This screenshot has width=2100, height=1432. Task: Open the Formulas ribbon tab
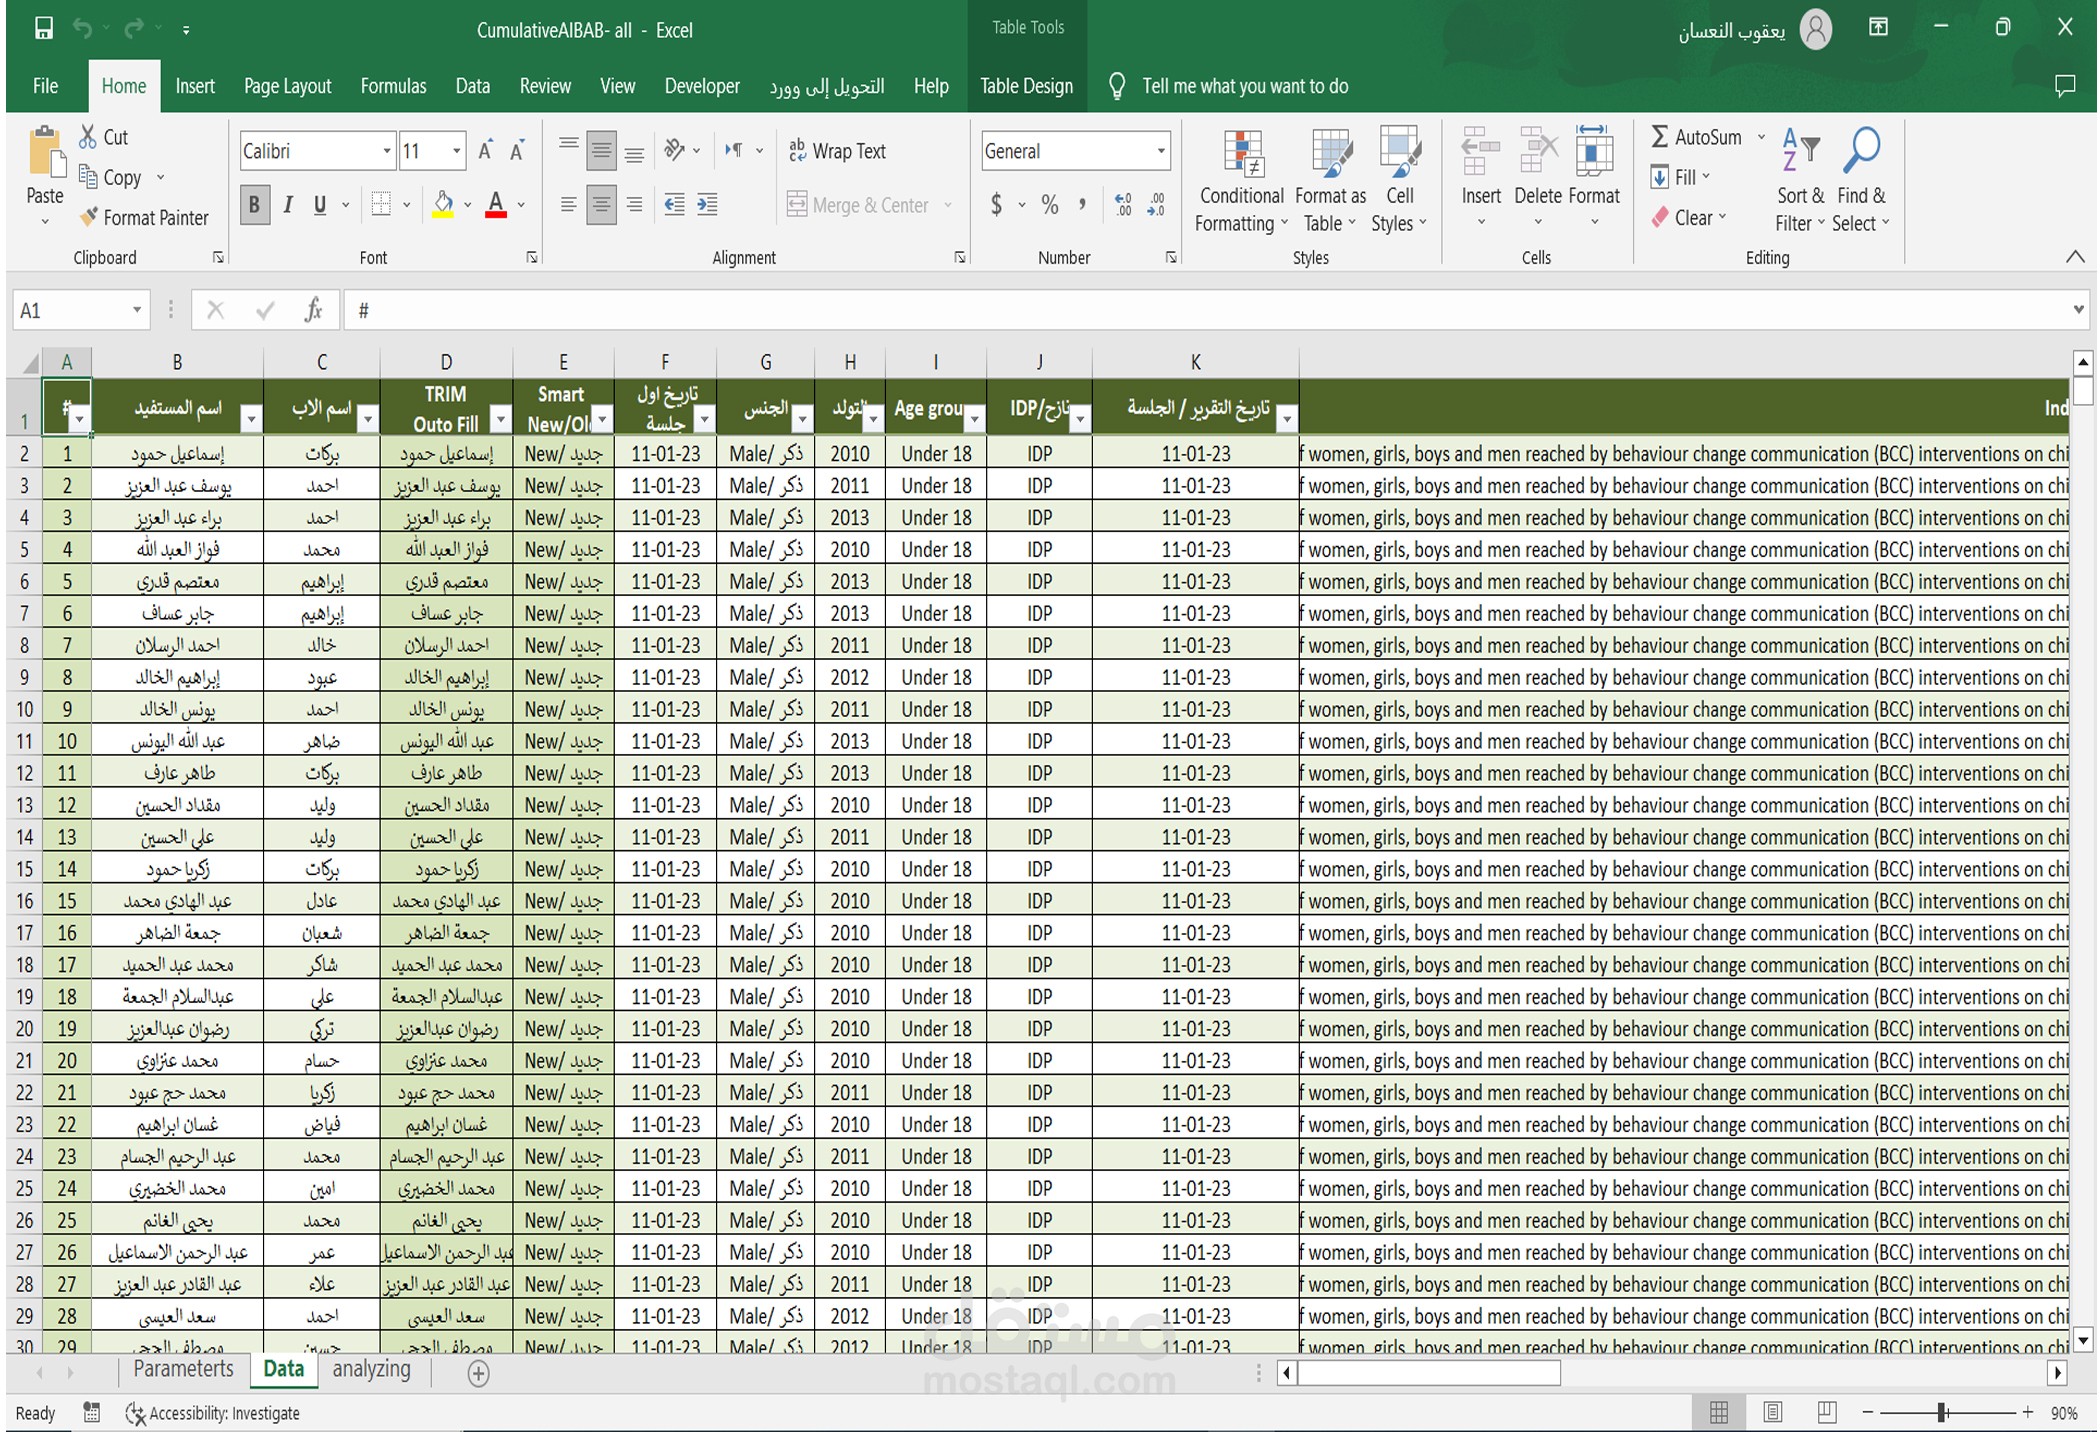point(393,86)
